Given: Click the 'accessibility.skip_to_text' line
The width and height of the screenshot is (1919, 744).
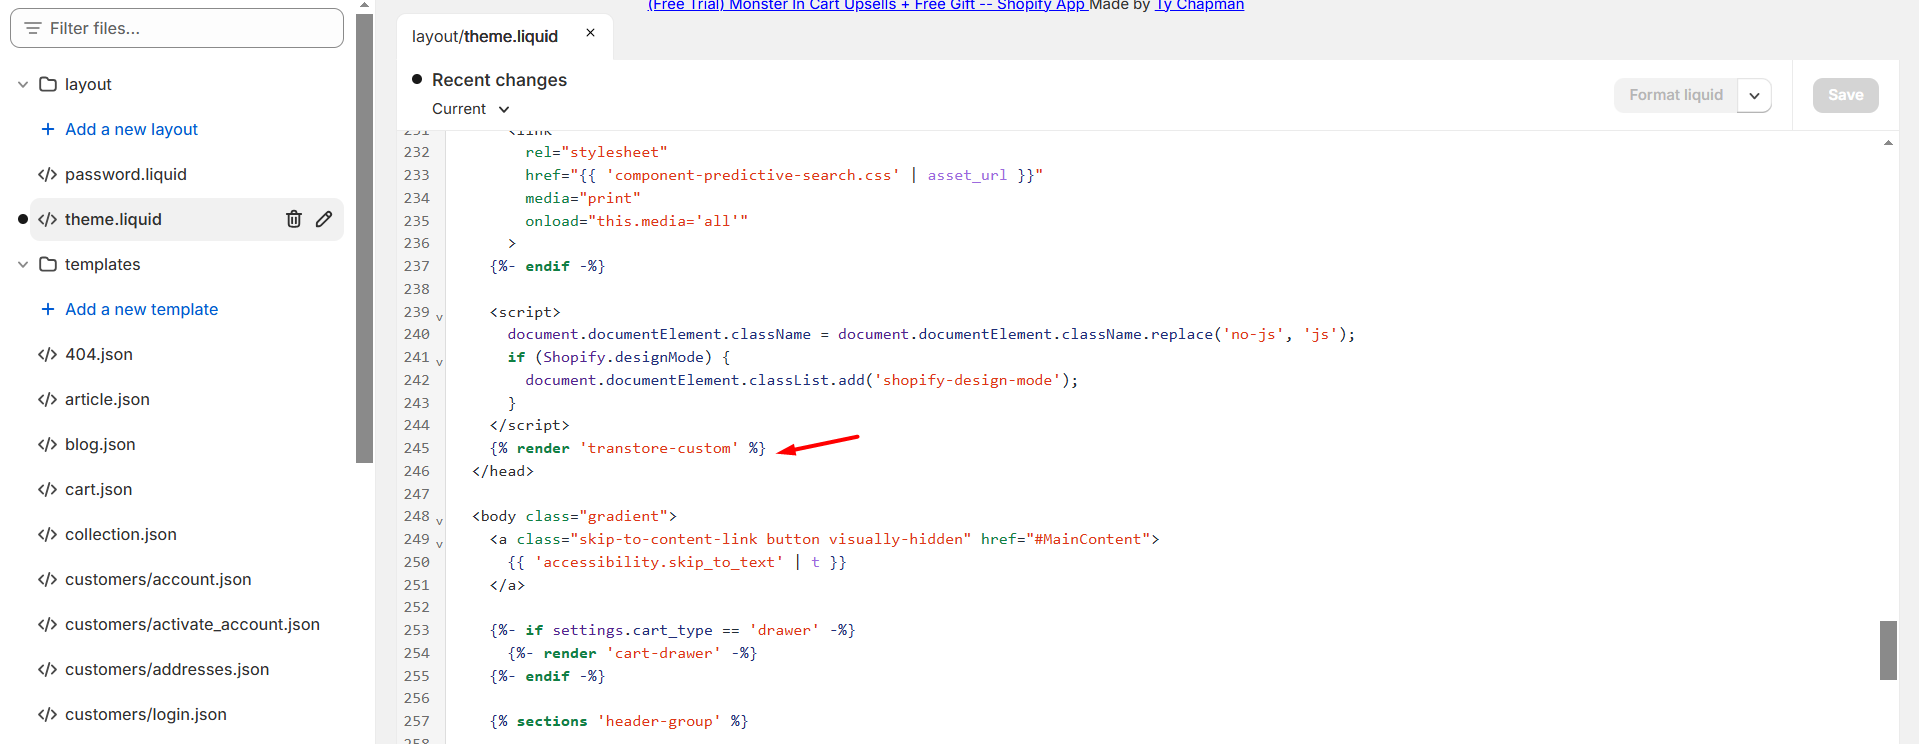Looking at the screenshot, I should point(677,562).
